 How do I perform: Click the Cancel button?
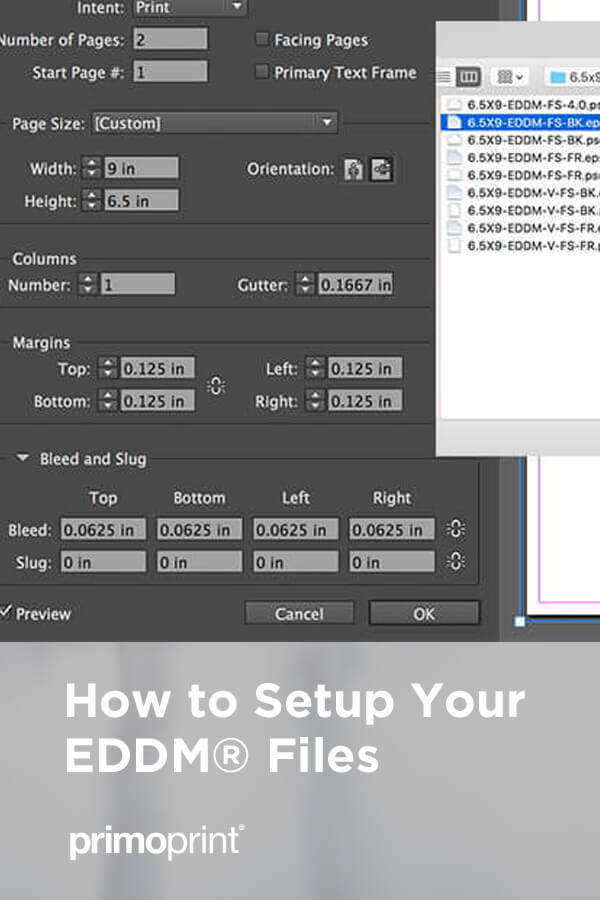click(299, 613)
